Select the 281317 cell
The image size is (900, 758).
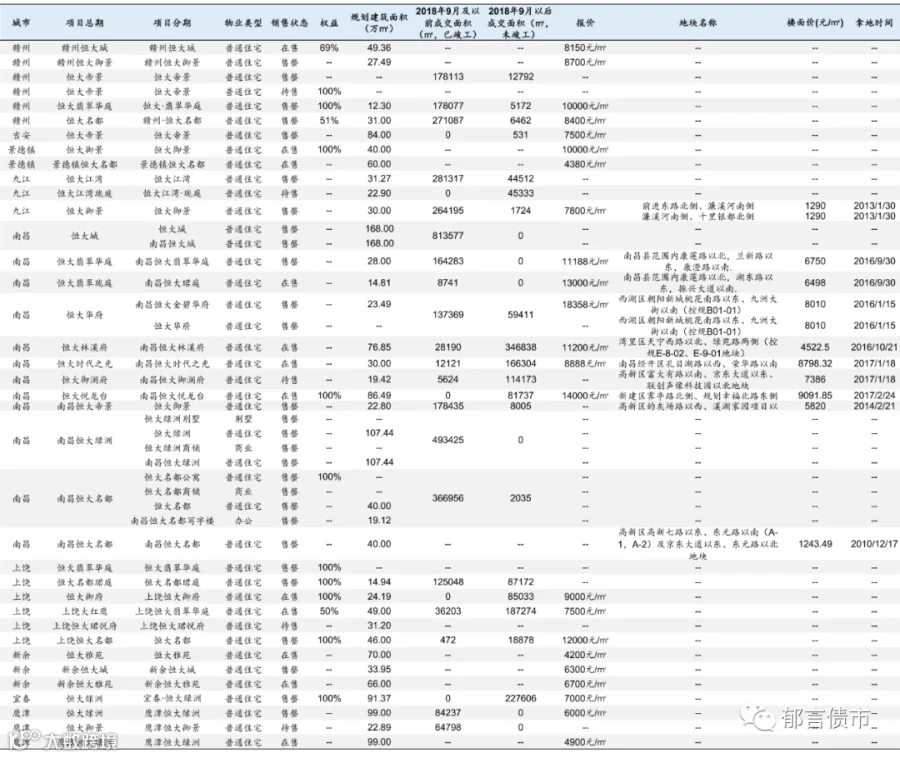pos(448,179)
